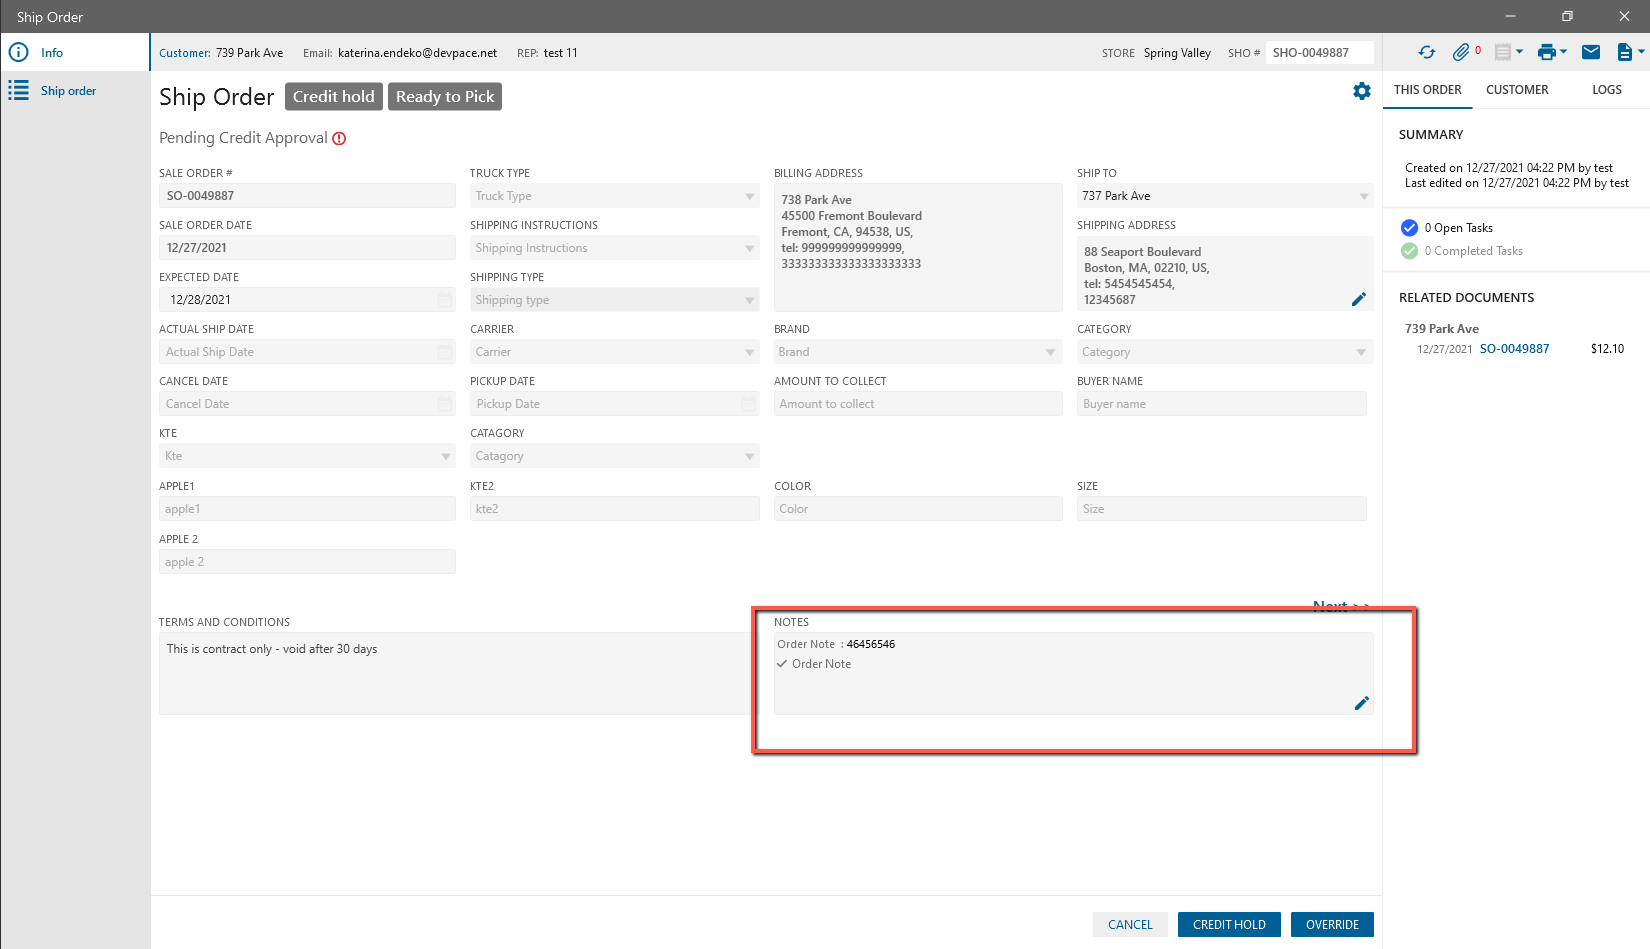This screenshot has width=1650, height=949.
Task: Click the blue Open Tasks check icon
Action: 1410,228
